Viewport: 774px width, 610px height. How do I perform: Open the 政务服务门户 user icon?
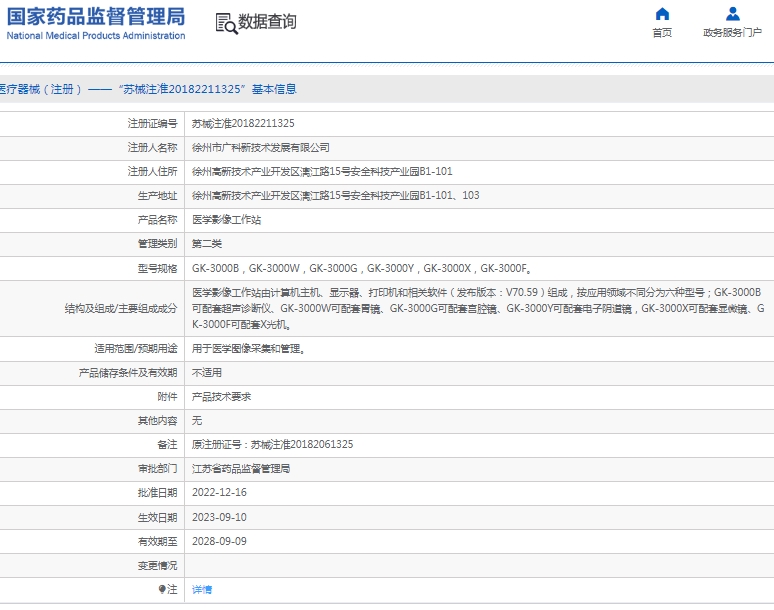pos(733,14)
